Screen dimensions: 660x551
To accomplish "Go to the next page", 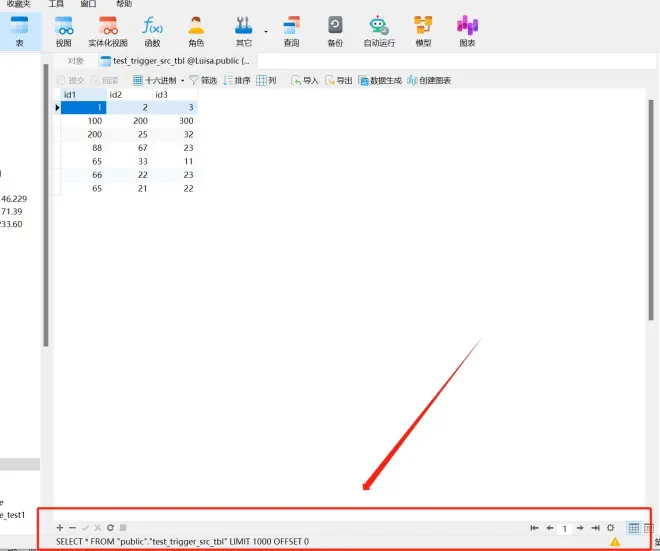I will pyautogui.click(x=580, y=528).
